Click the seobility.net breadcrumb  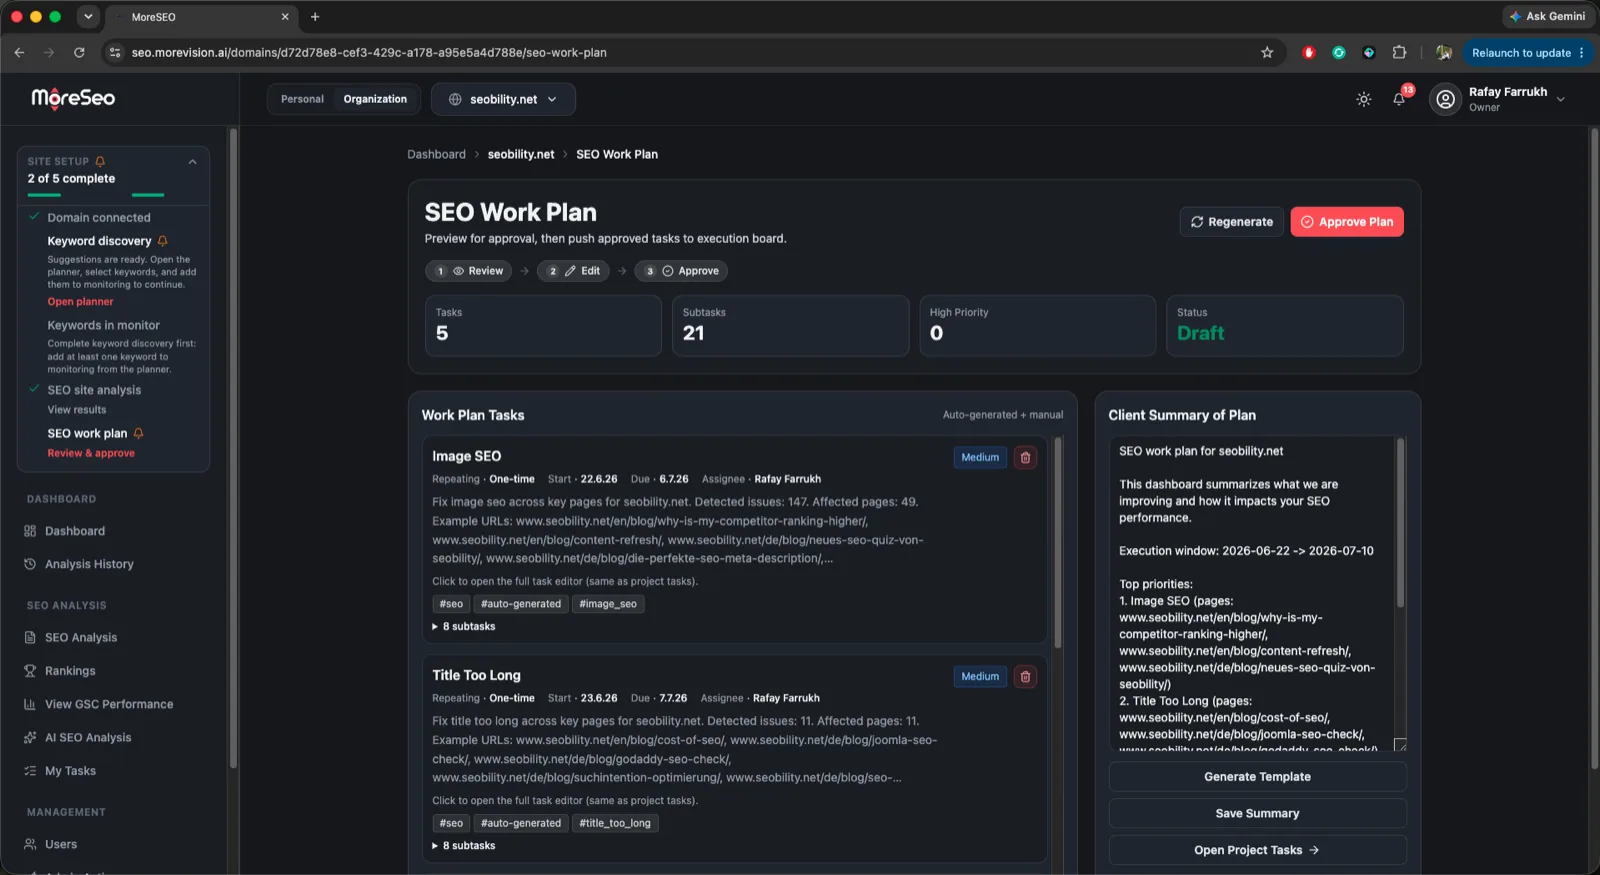(x=521, y=155)
